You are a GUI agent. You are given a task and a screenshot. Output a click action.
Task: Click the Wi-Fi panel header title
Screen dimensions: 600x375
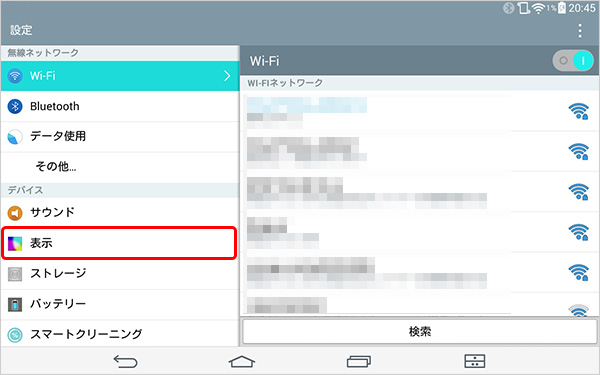tap(264, 61)
